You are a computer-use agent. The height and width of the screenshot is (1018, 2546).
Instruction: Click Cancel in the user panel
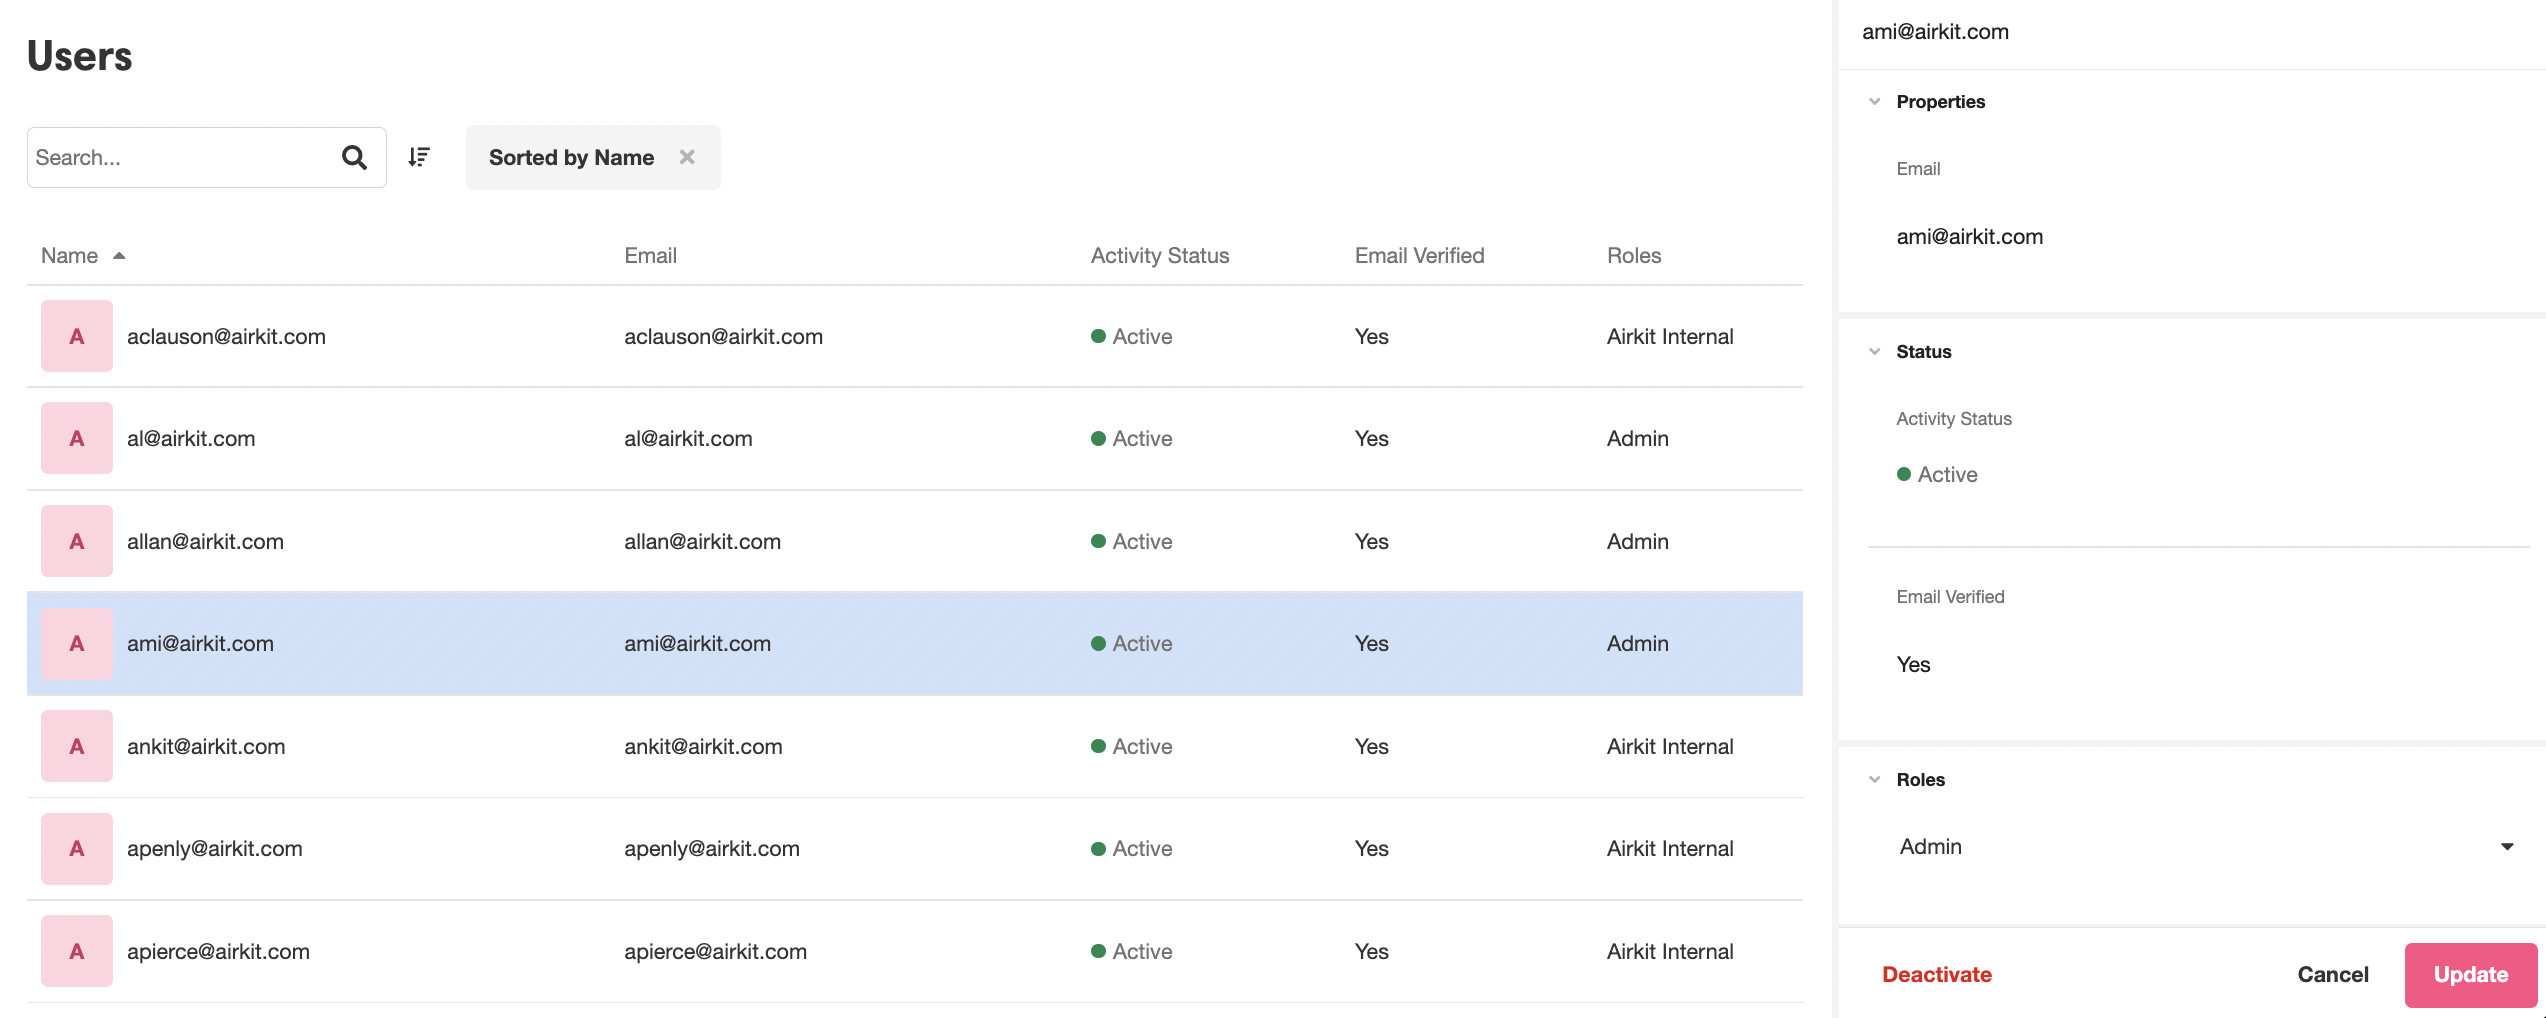(2332, 975)
